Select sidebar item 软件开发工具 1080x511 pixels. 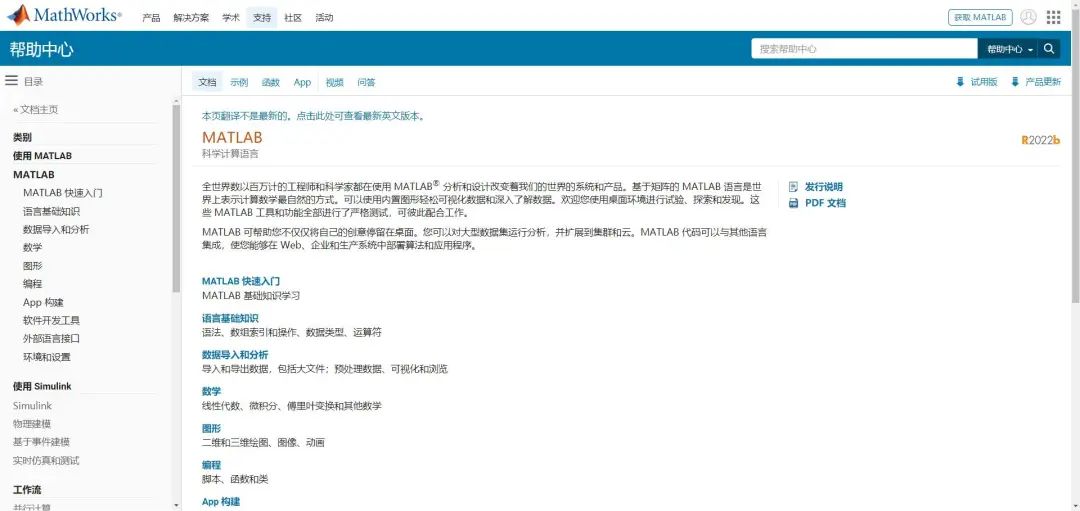(52, 320)
